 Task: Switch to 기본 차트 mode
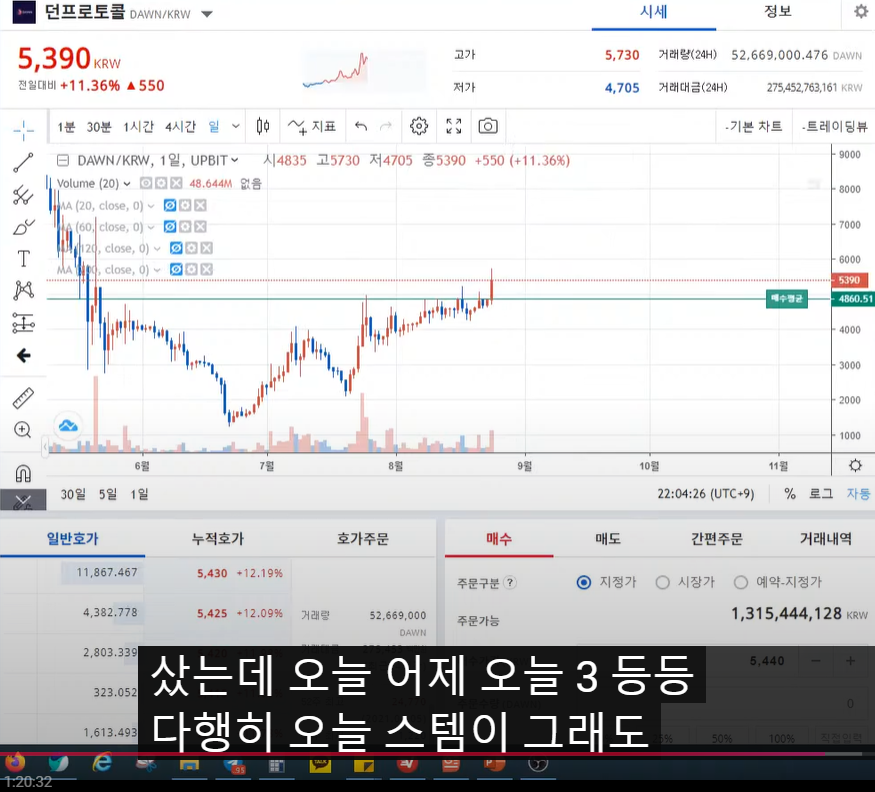[753, 127]
